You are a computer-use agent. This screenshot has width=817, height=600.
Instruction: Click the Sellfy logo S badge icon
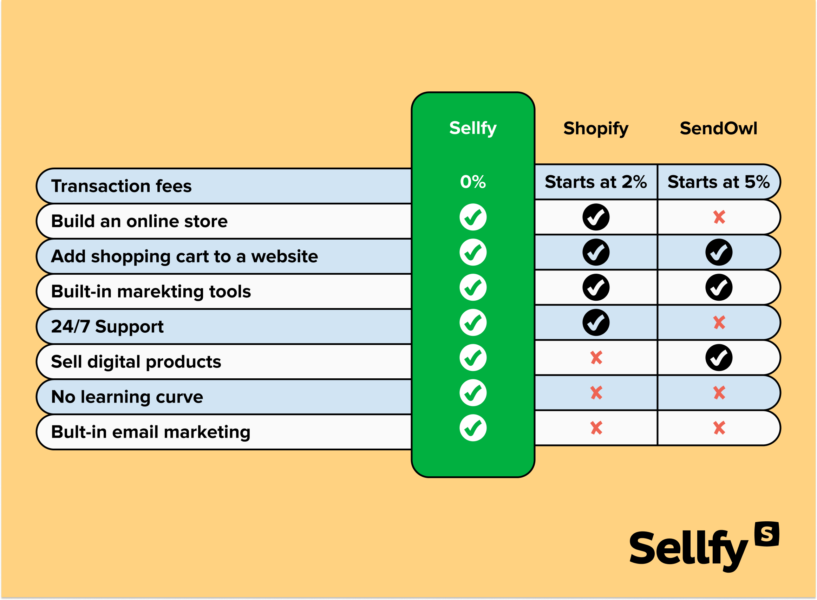pos(766,534)
